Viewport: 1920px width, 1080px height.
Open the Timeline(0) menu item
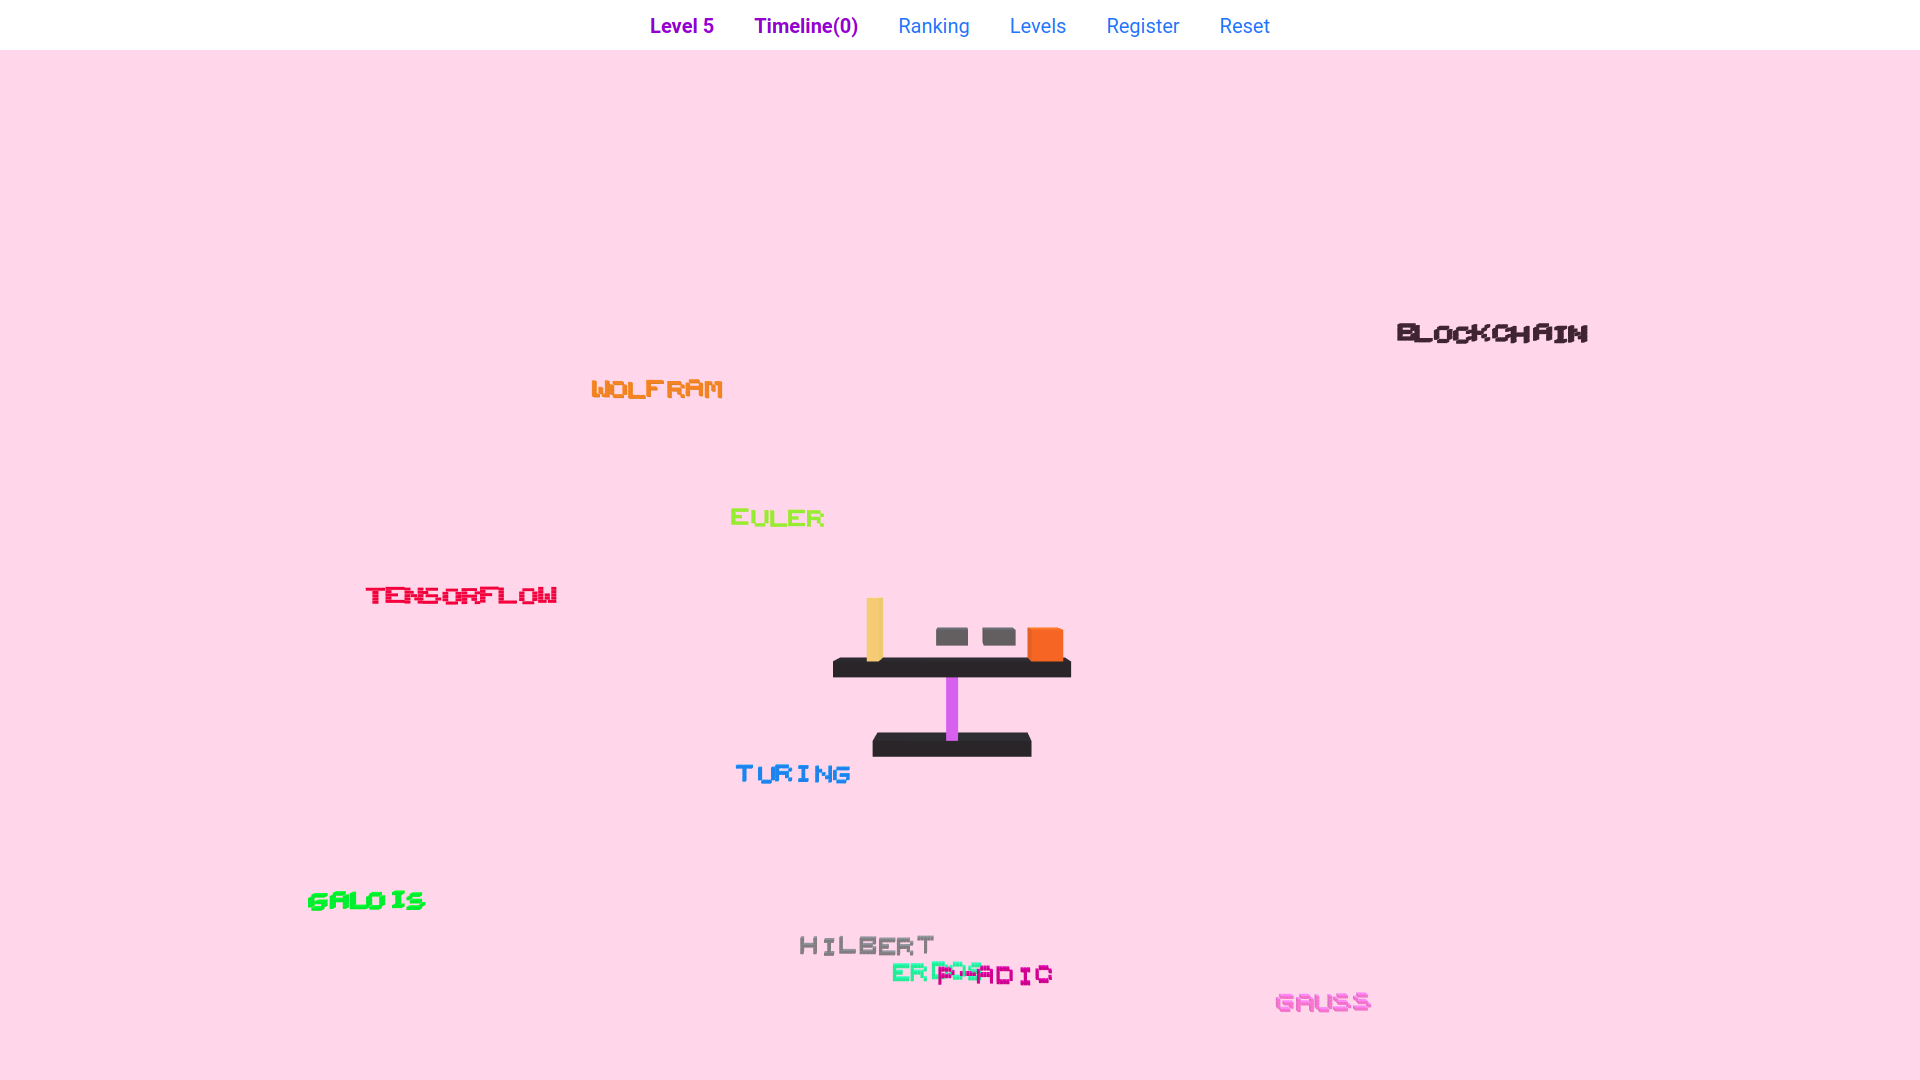pyautogui.click(x=805, y=26)
